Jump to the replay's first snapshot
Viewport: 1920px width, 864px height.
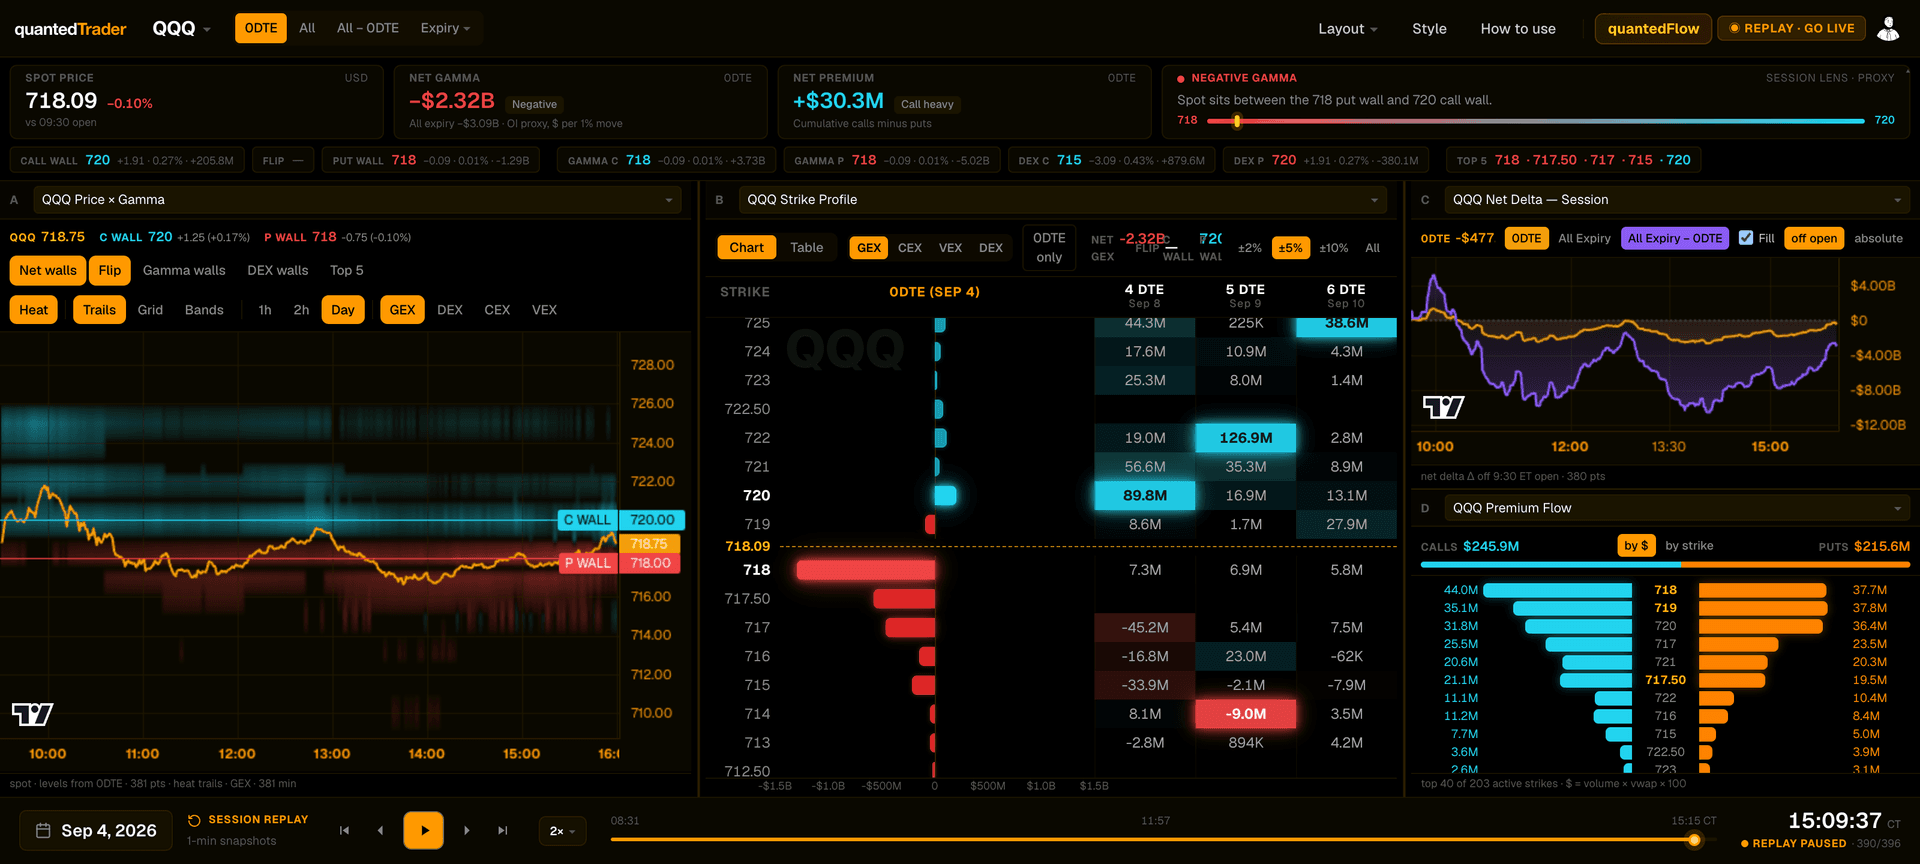click(344, 830)
